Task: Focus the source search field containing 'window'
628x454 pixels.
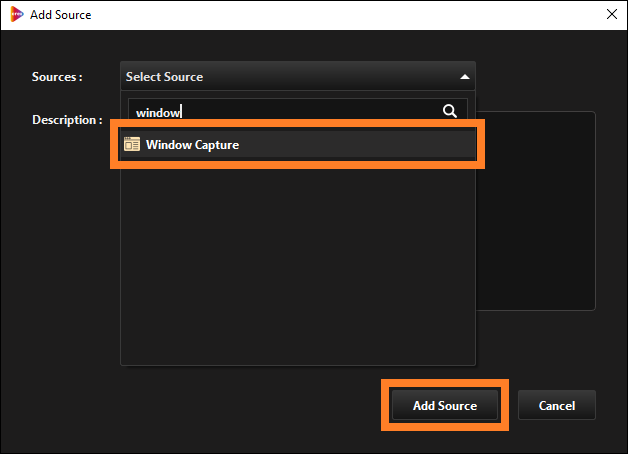Action: [298, 111]
